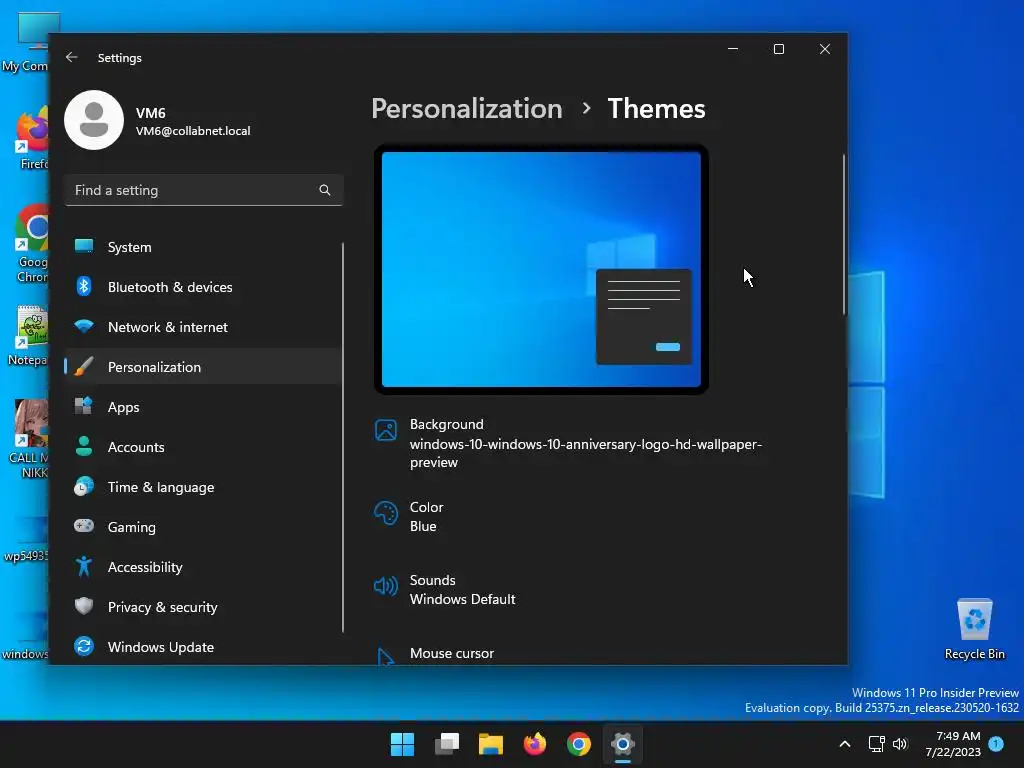Click the Background picture icon

[x=385, y=430]
